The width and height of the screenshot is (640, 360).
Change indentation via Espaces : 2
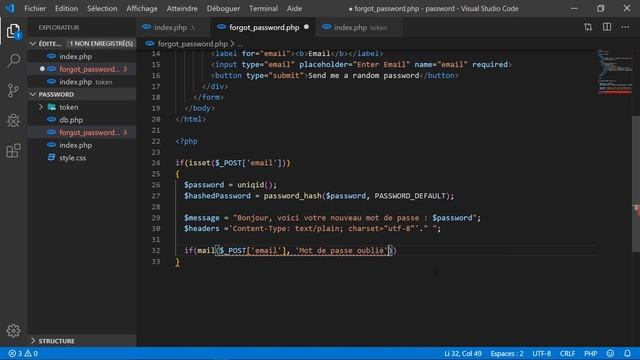coord(507,353)
